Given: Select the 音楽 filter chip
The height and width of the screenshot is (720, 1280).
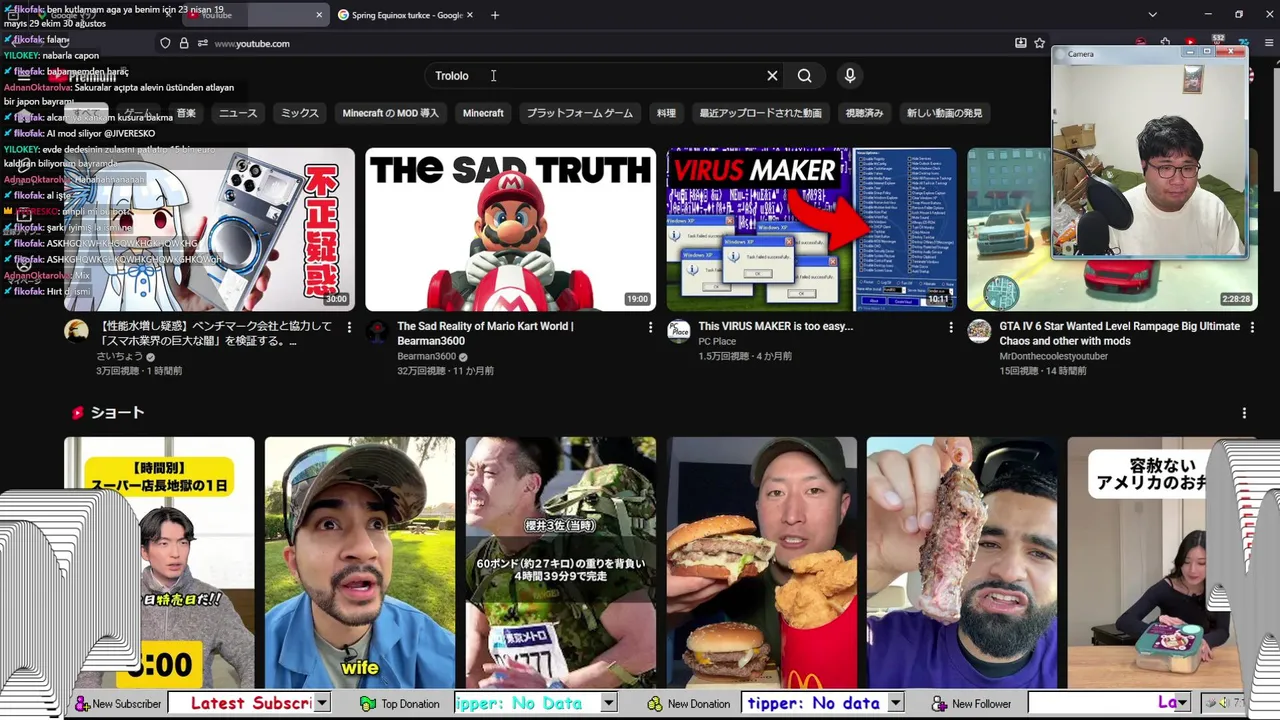Looking at the screenshot, I should 186,113.
